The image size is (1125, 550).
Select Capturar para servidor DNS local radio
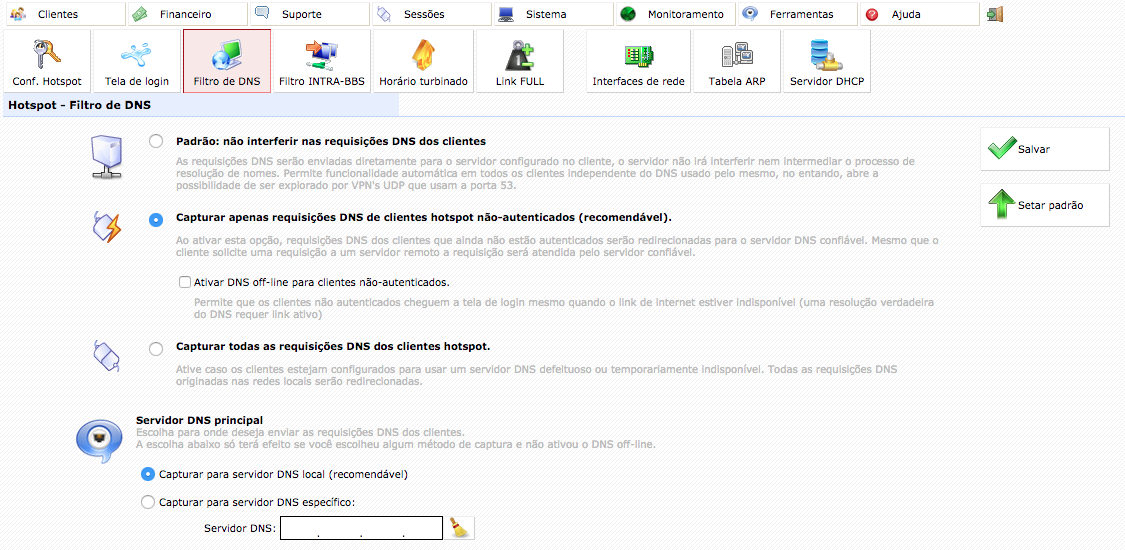[x=148, y=473]
